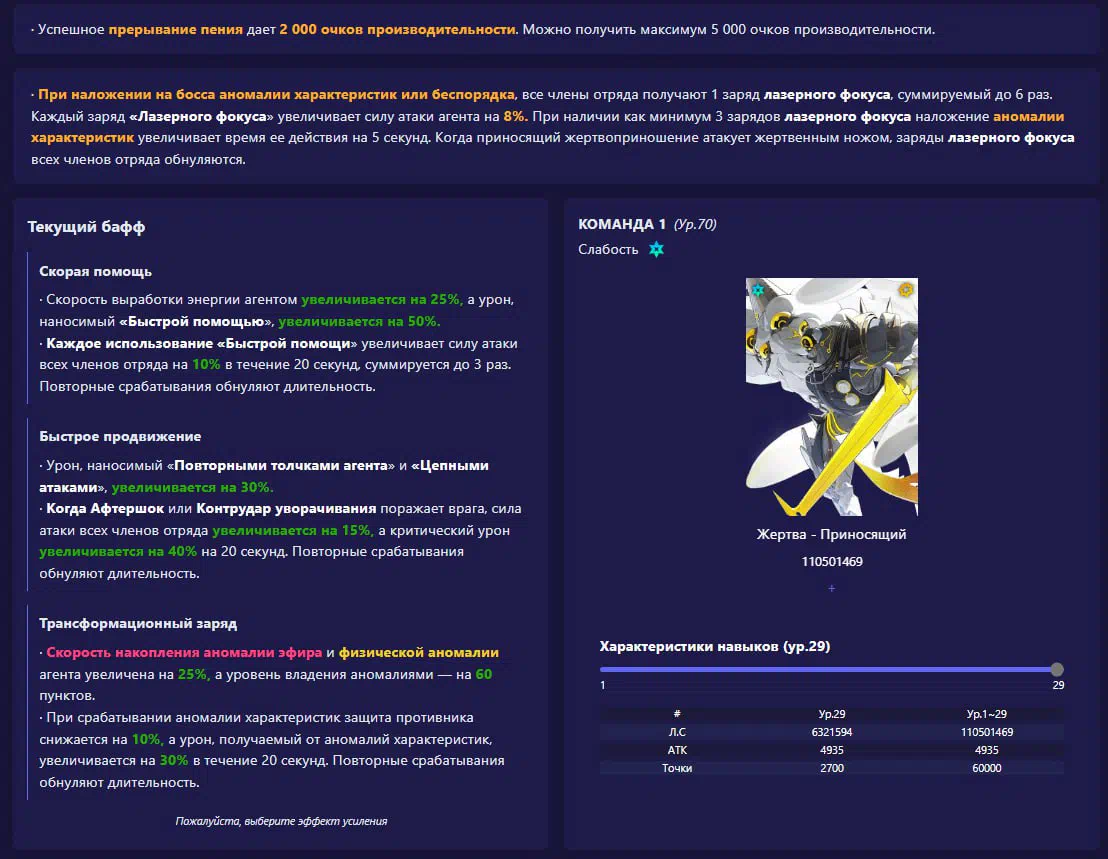Click the "КОМАНДА 1" title

[622, 224]
